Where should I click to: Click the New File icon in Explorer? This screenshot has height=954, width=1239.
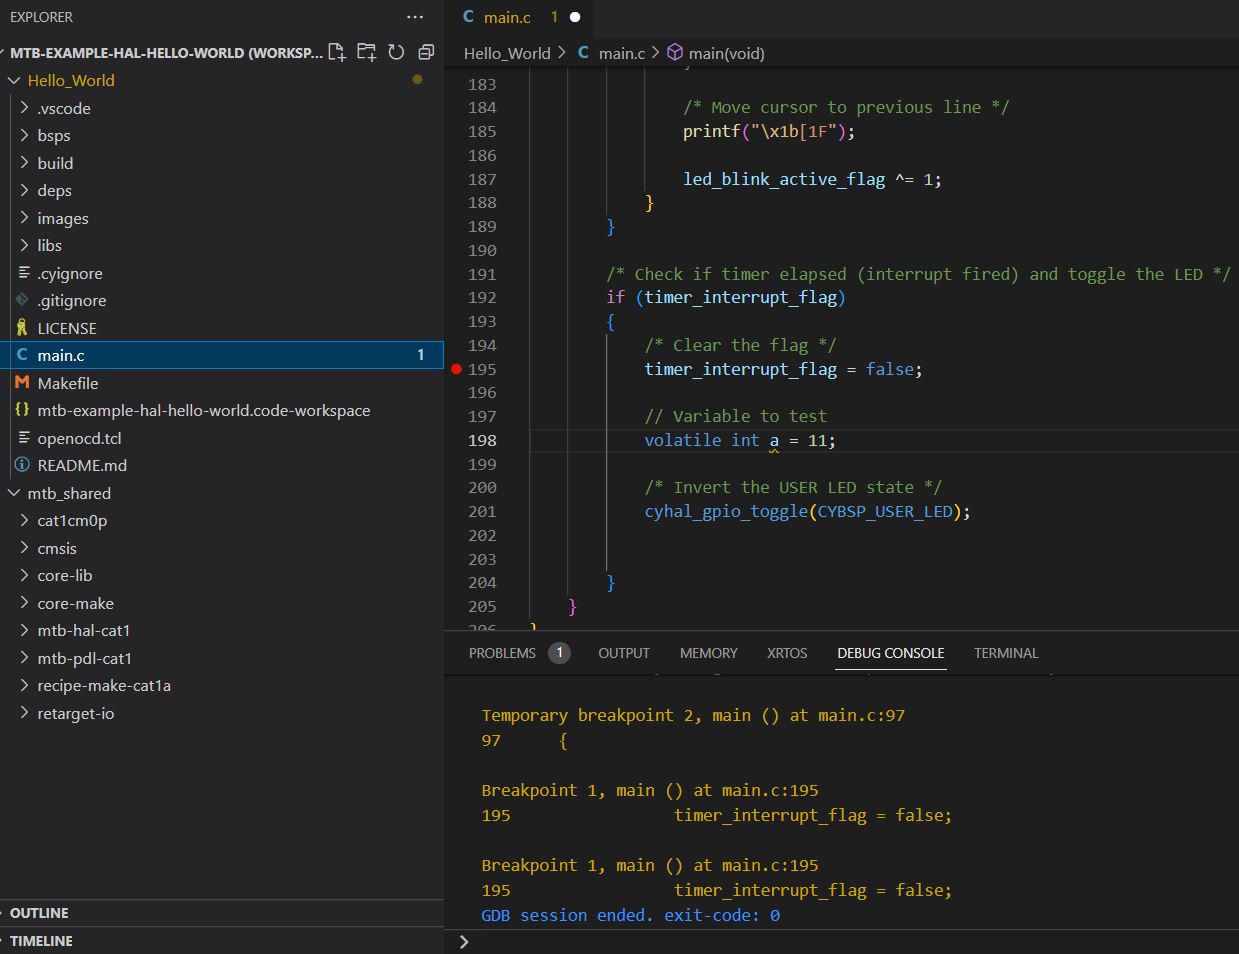click(336, 52)
